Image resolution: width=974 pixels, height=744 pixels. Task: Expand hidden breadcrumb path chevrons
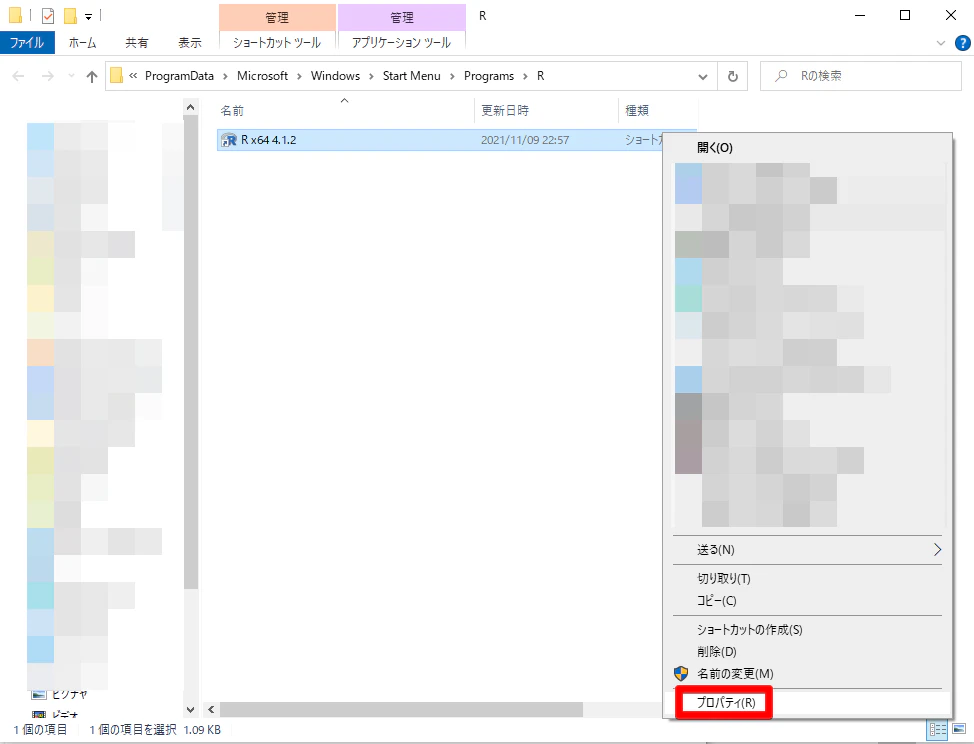click(x=133, y=76)
